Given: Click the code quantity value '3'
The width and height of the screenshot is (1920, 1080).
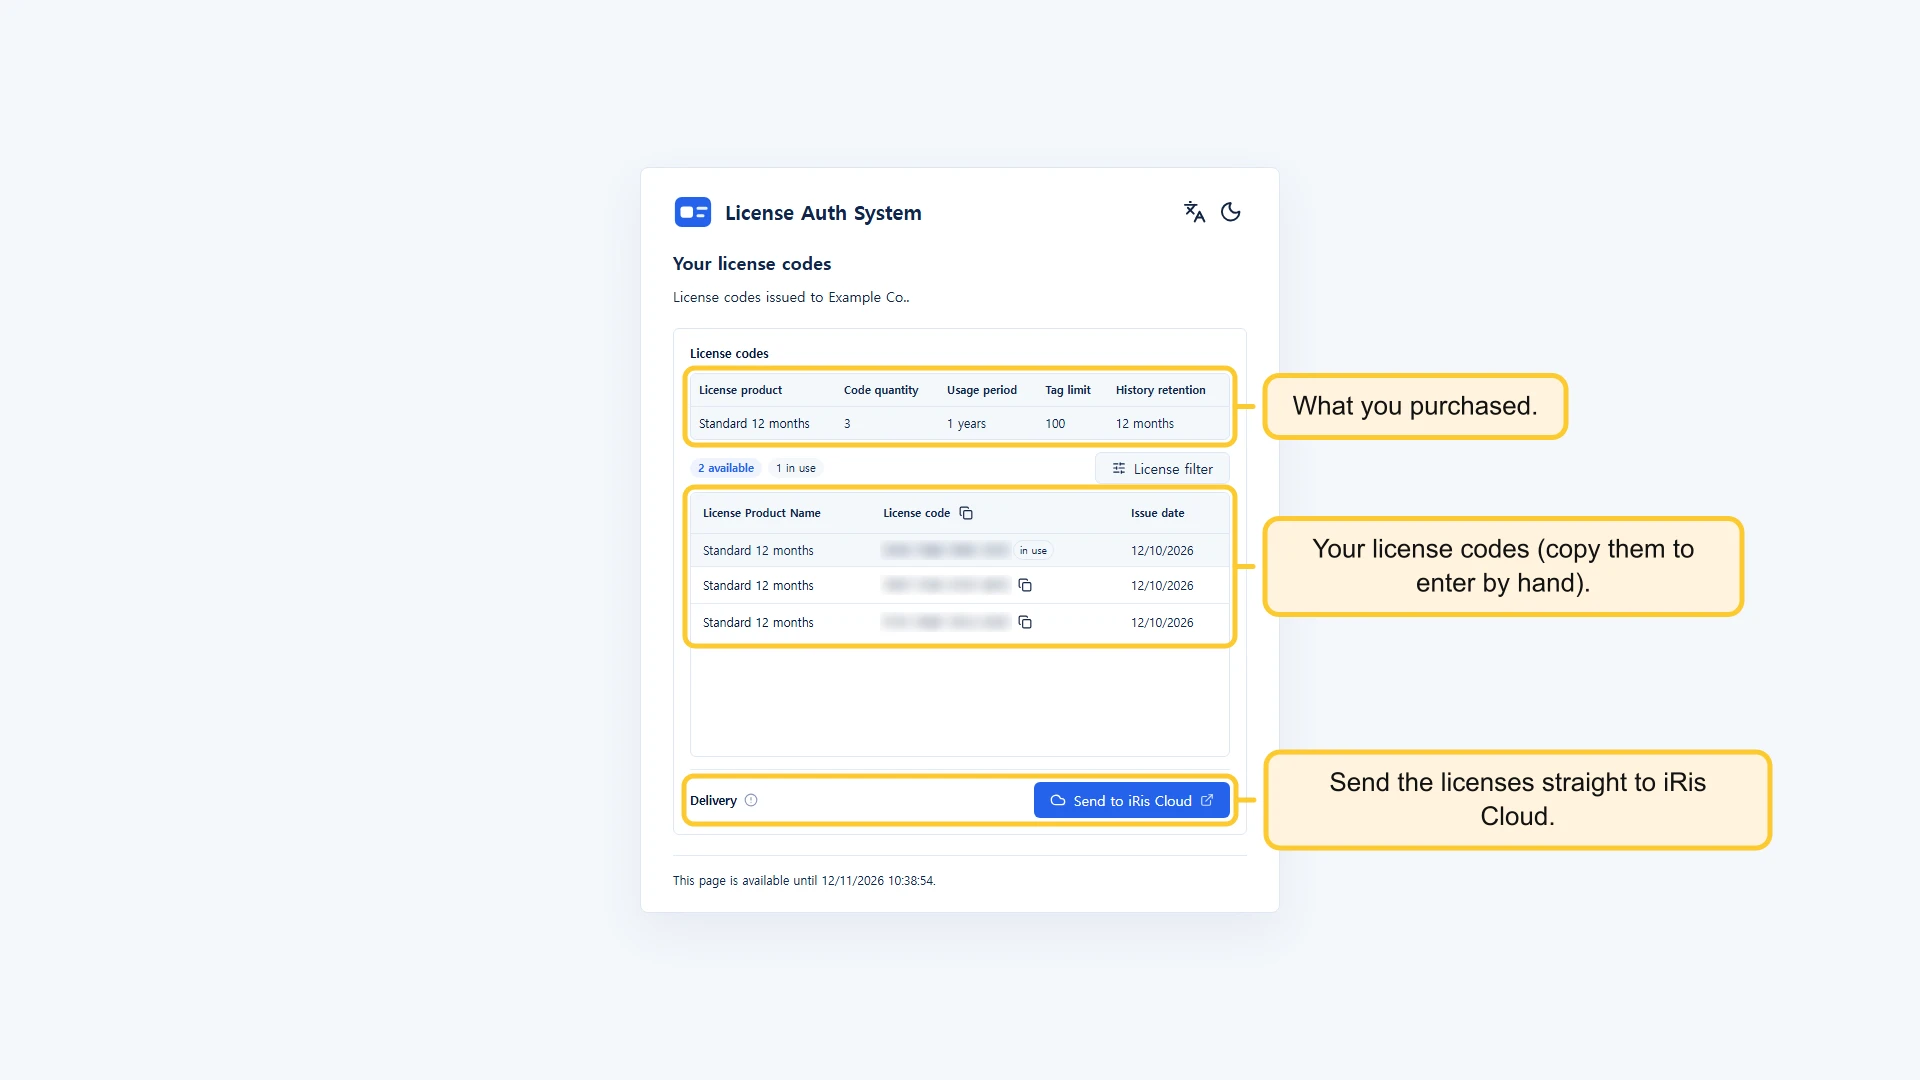Looking at the screenshot, I should pyautogui.click(x=847, y=424).
